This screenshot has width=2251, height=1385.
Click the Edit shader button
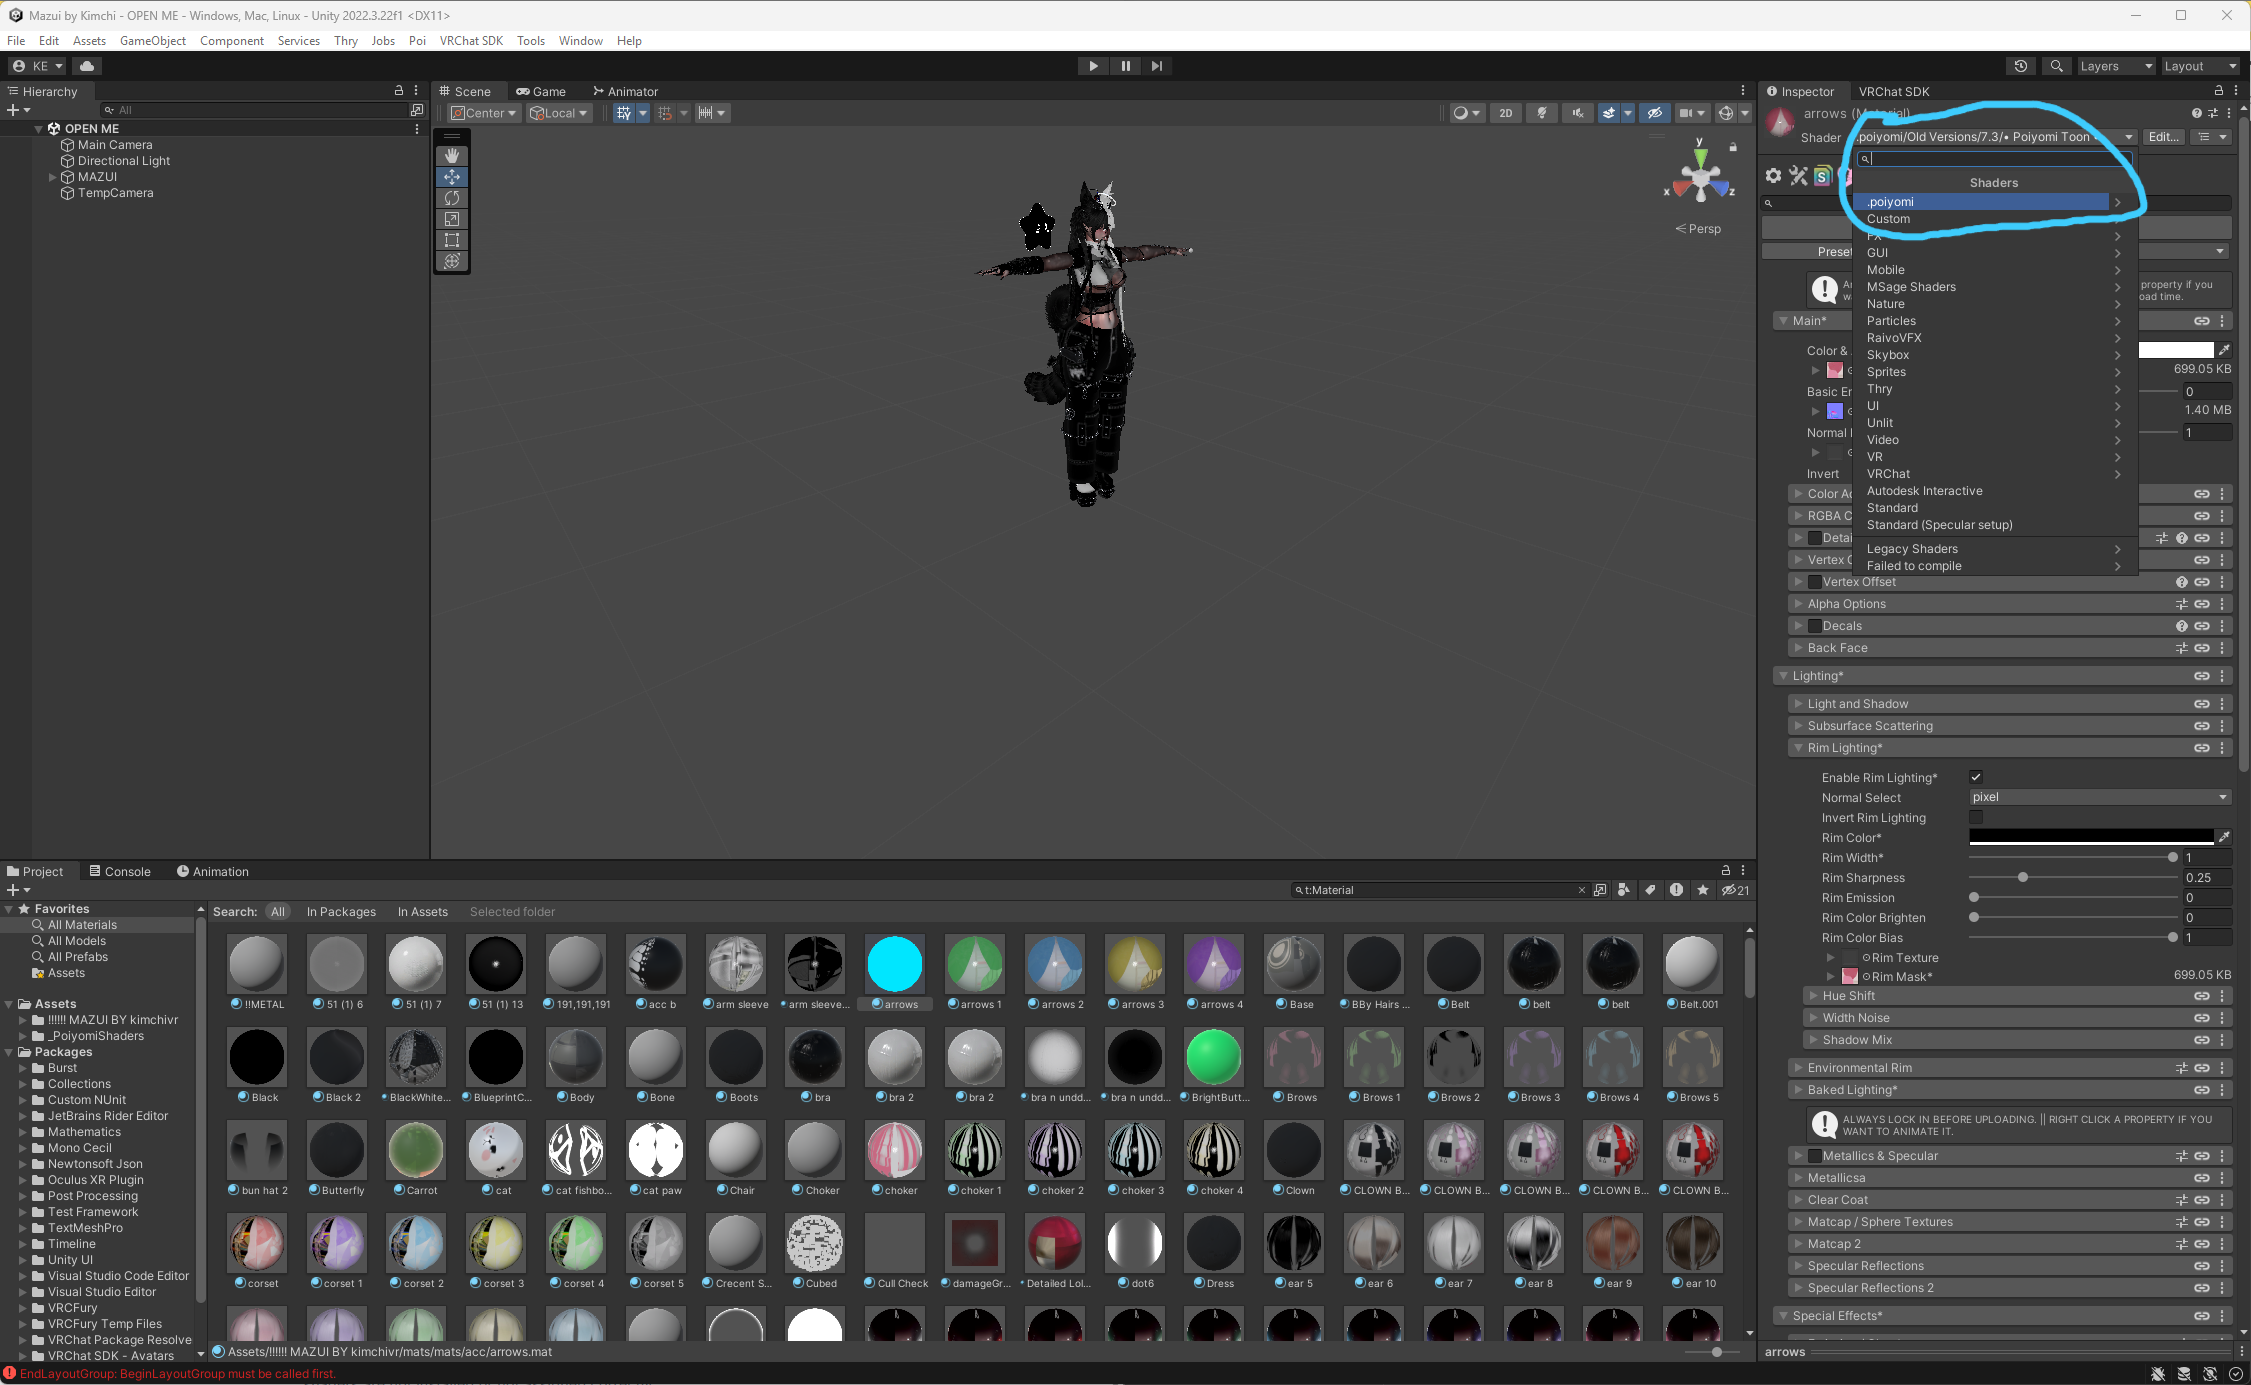click(x=2162, y=137)
